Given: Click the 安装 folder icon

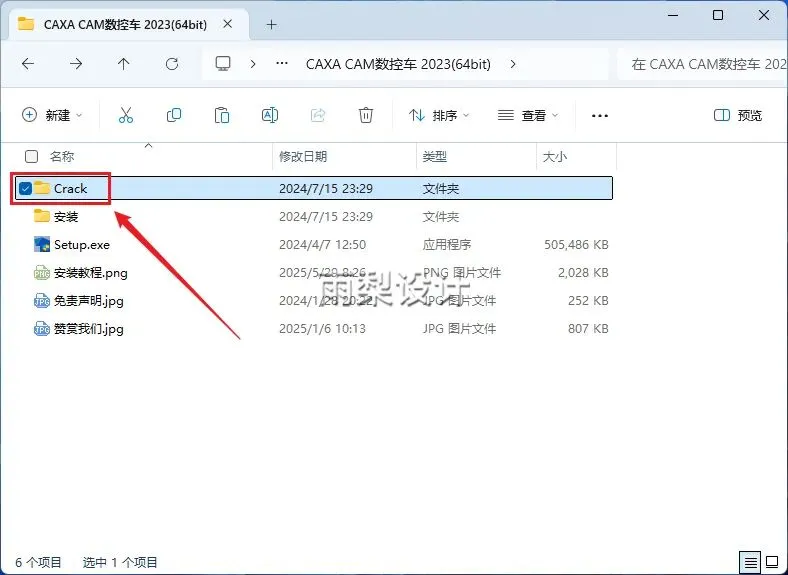Looking at the screenshot, I should (x=42, y=216).
